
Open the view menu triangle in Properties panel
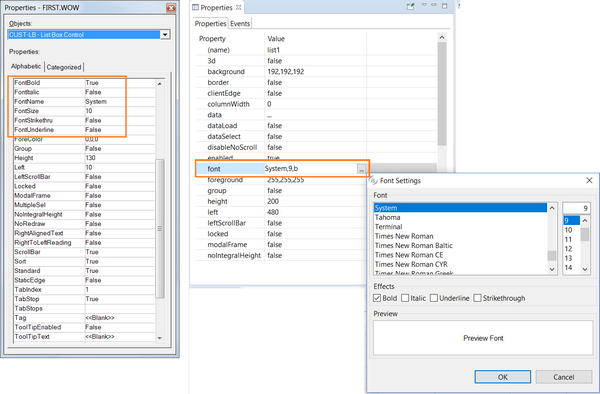coord(424,5)
